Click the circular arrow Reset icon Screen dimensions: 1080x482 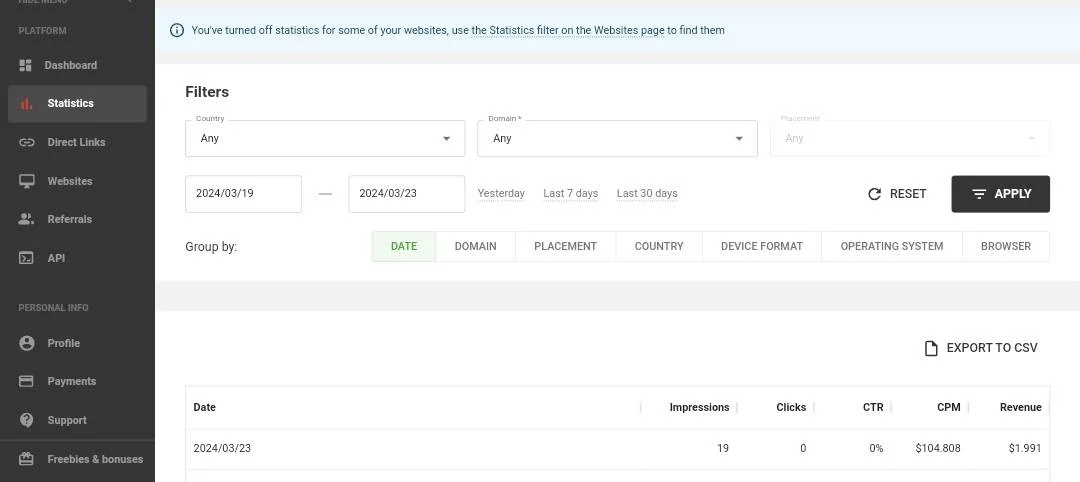coord(875,194)
